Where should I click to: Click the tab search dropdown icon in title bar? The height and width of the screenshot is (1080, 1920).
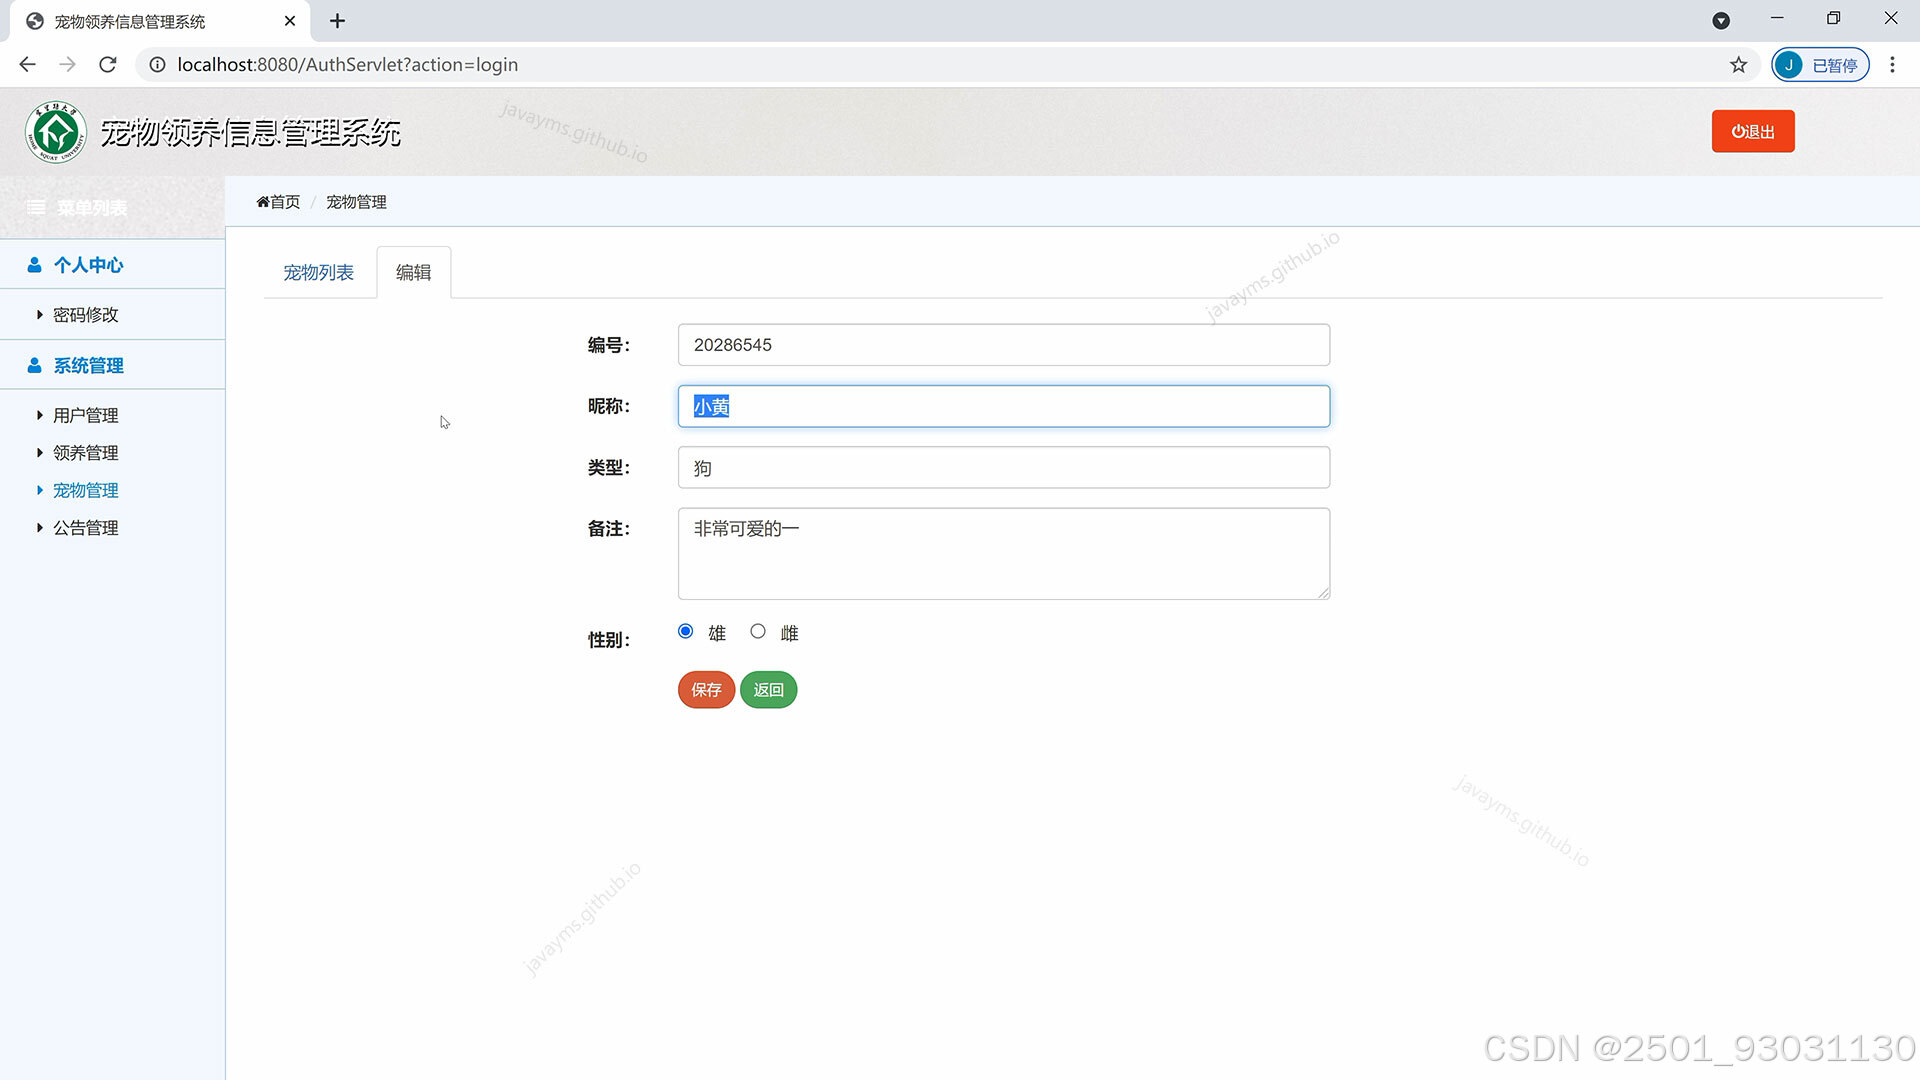tap(1721, 21)
